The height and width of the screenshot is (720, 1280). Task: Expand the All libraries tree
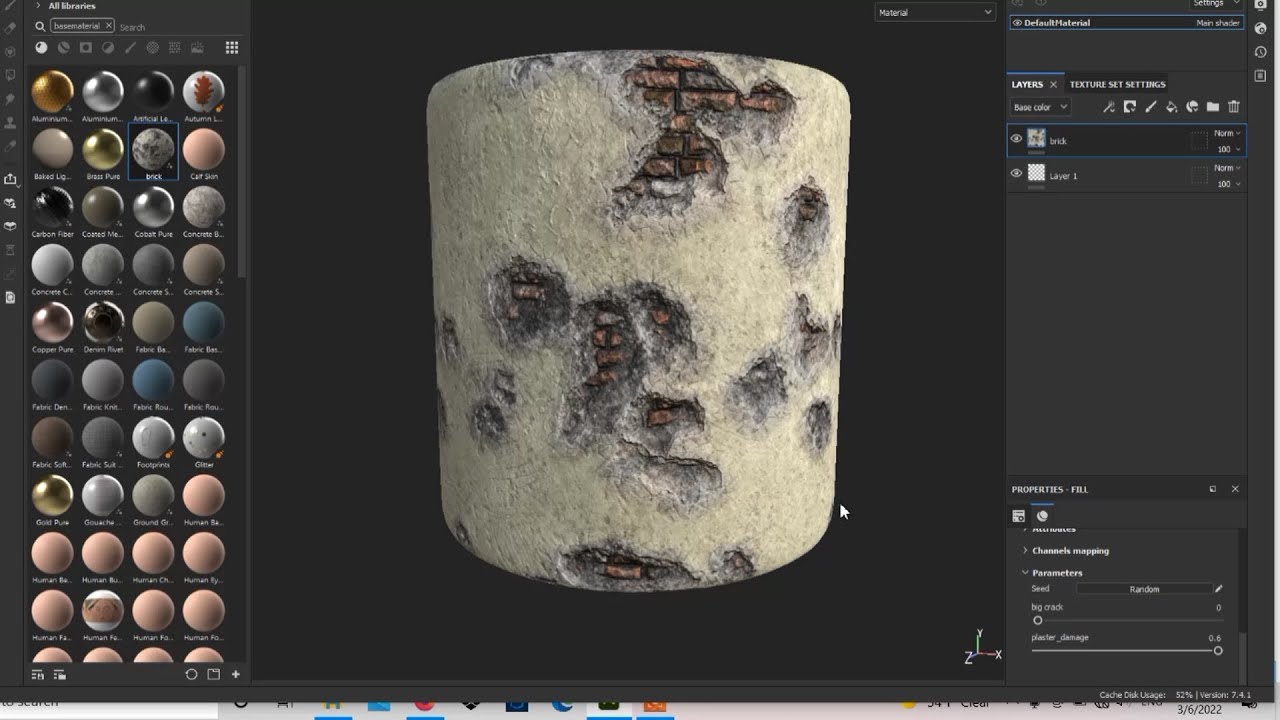pos(38,6)
